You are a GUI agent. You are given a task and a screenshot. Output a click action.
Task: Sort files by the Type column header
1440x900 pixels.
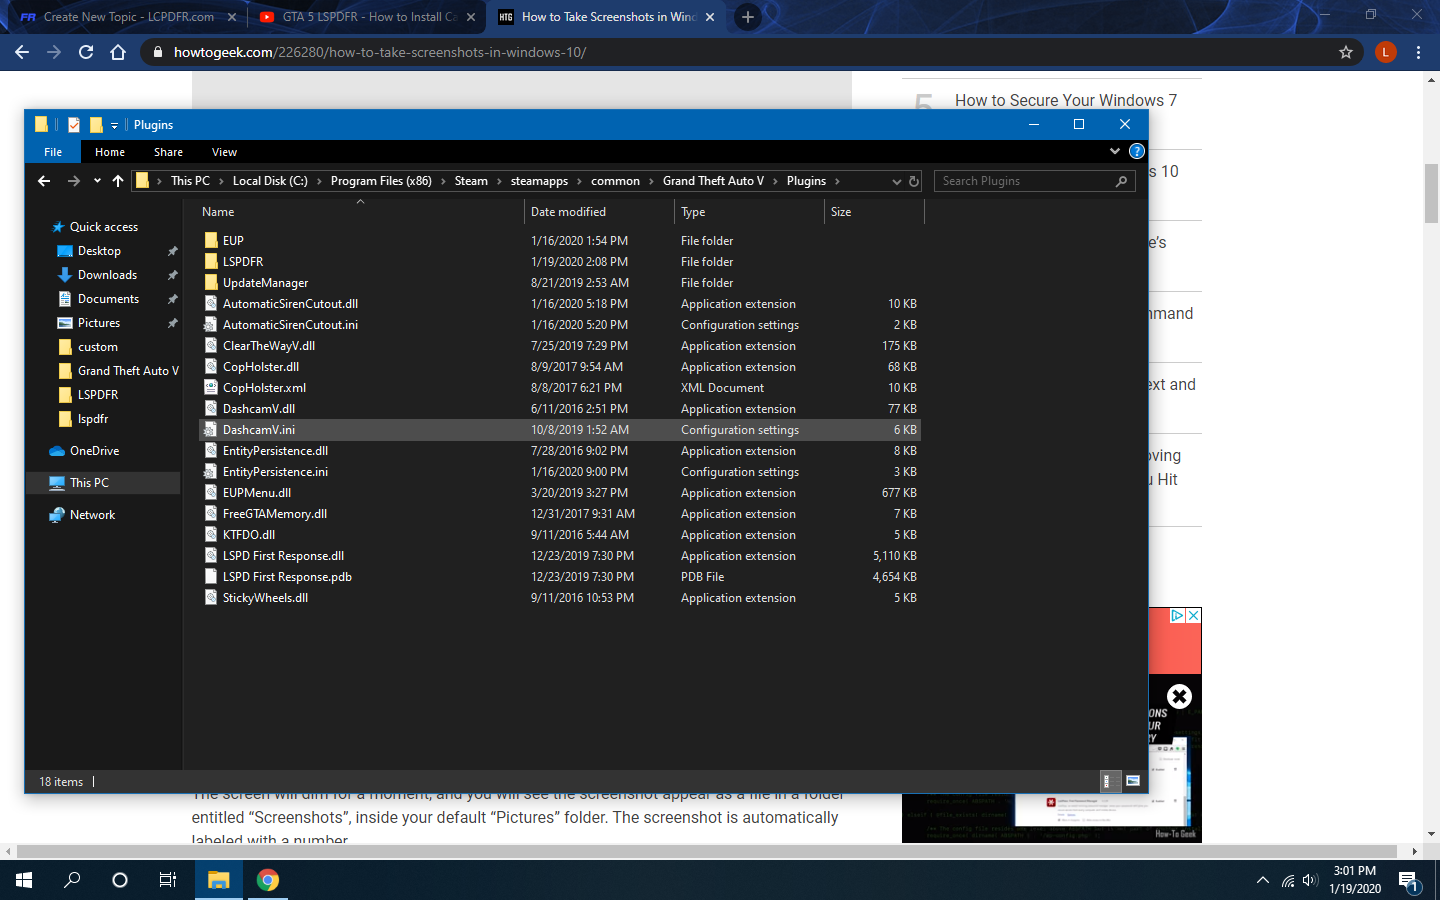[x=749, y=212]
